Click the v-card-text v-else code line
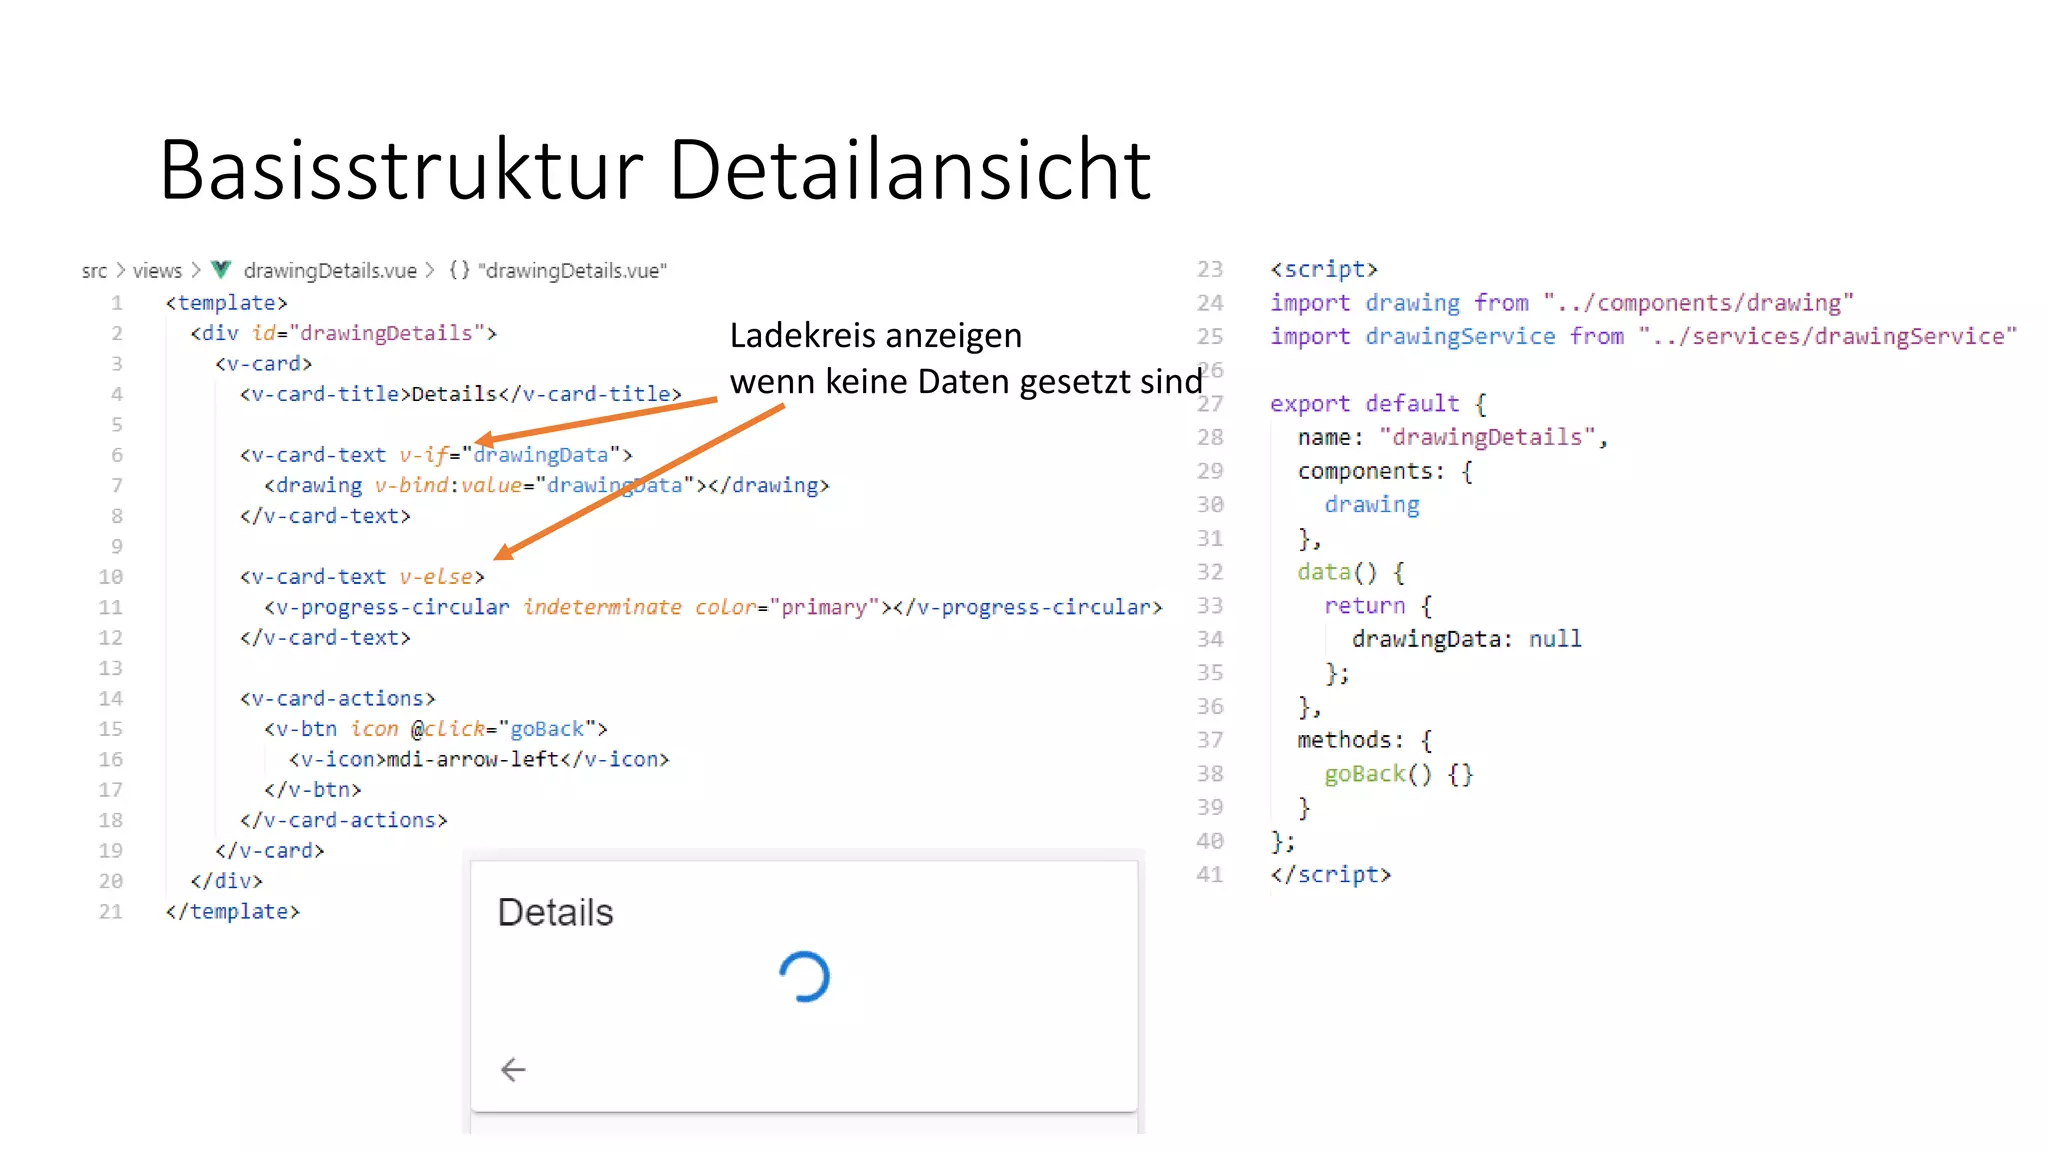The image size is (2048, 1152). coord(362,577)
